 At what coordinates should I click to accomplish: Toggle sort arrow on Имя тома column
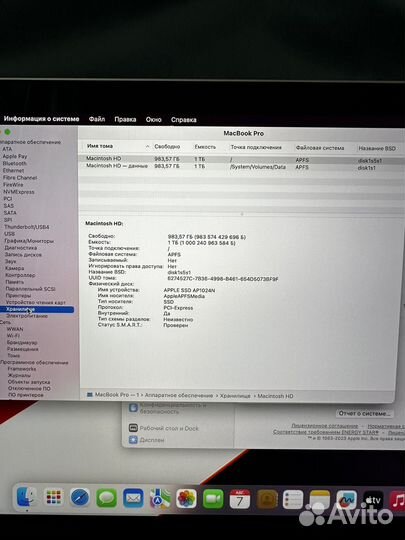147,147
